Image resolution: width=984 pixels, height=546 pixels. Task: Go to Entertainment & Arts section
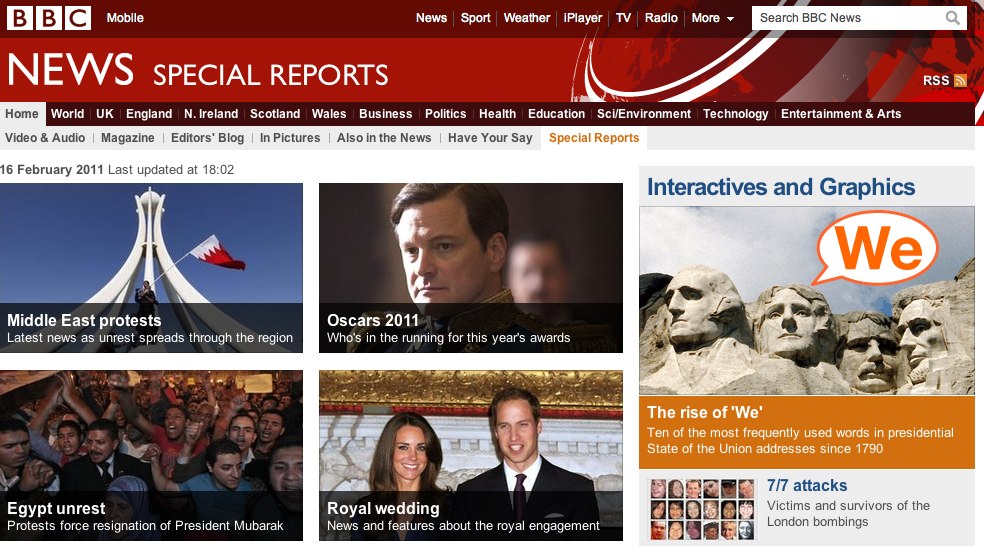(x=840, y=114)
